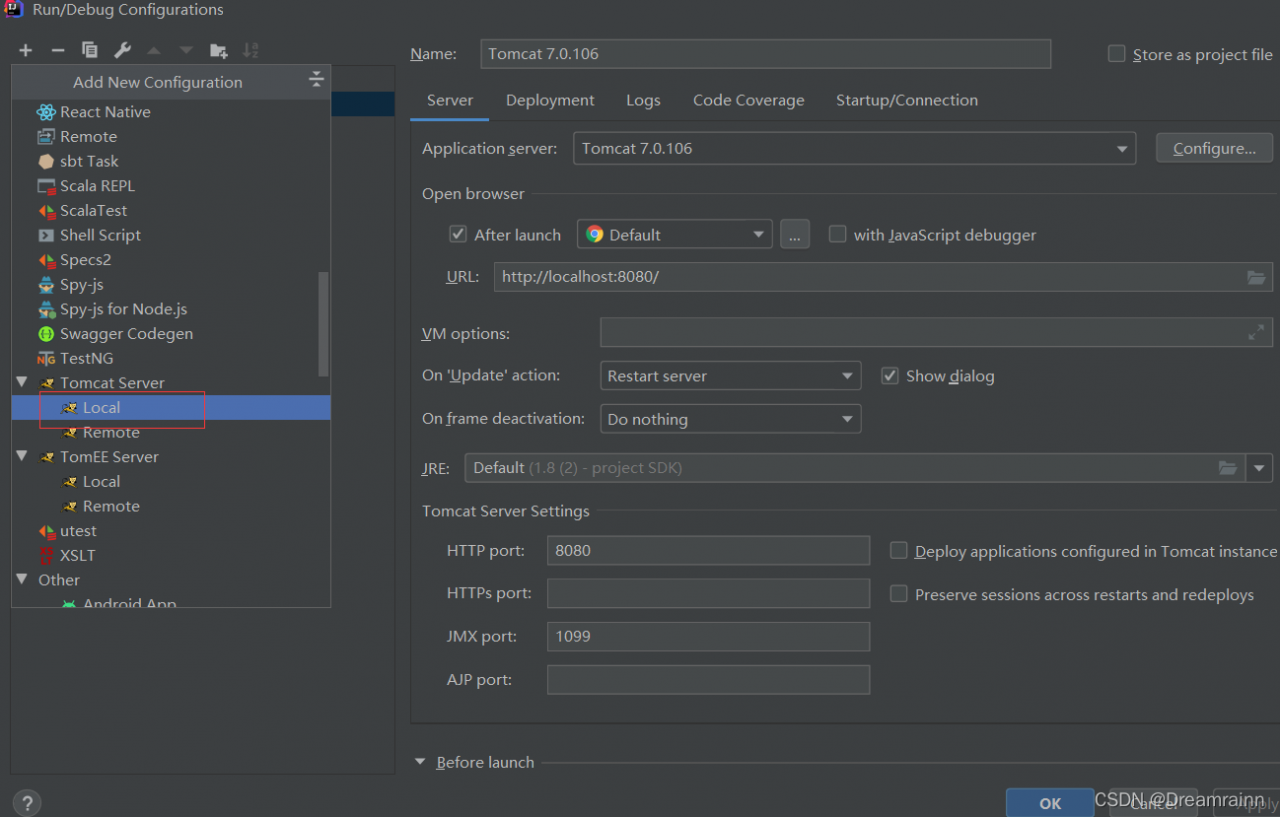Uncheck the After launch checkbox
Image resolution: width=1280 pixels, height=817 pixels.
[x=458, y=234]
